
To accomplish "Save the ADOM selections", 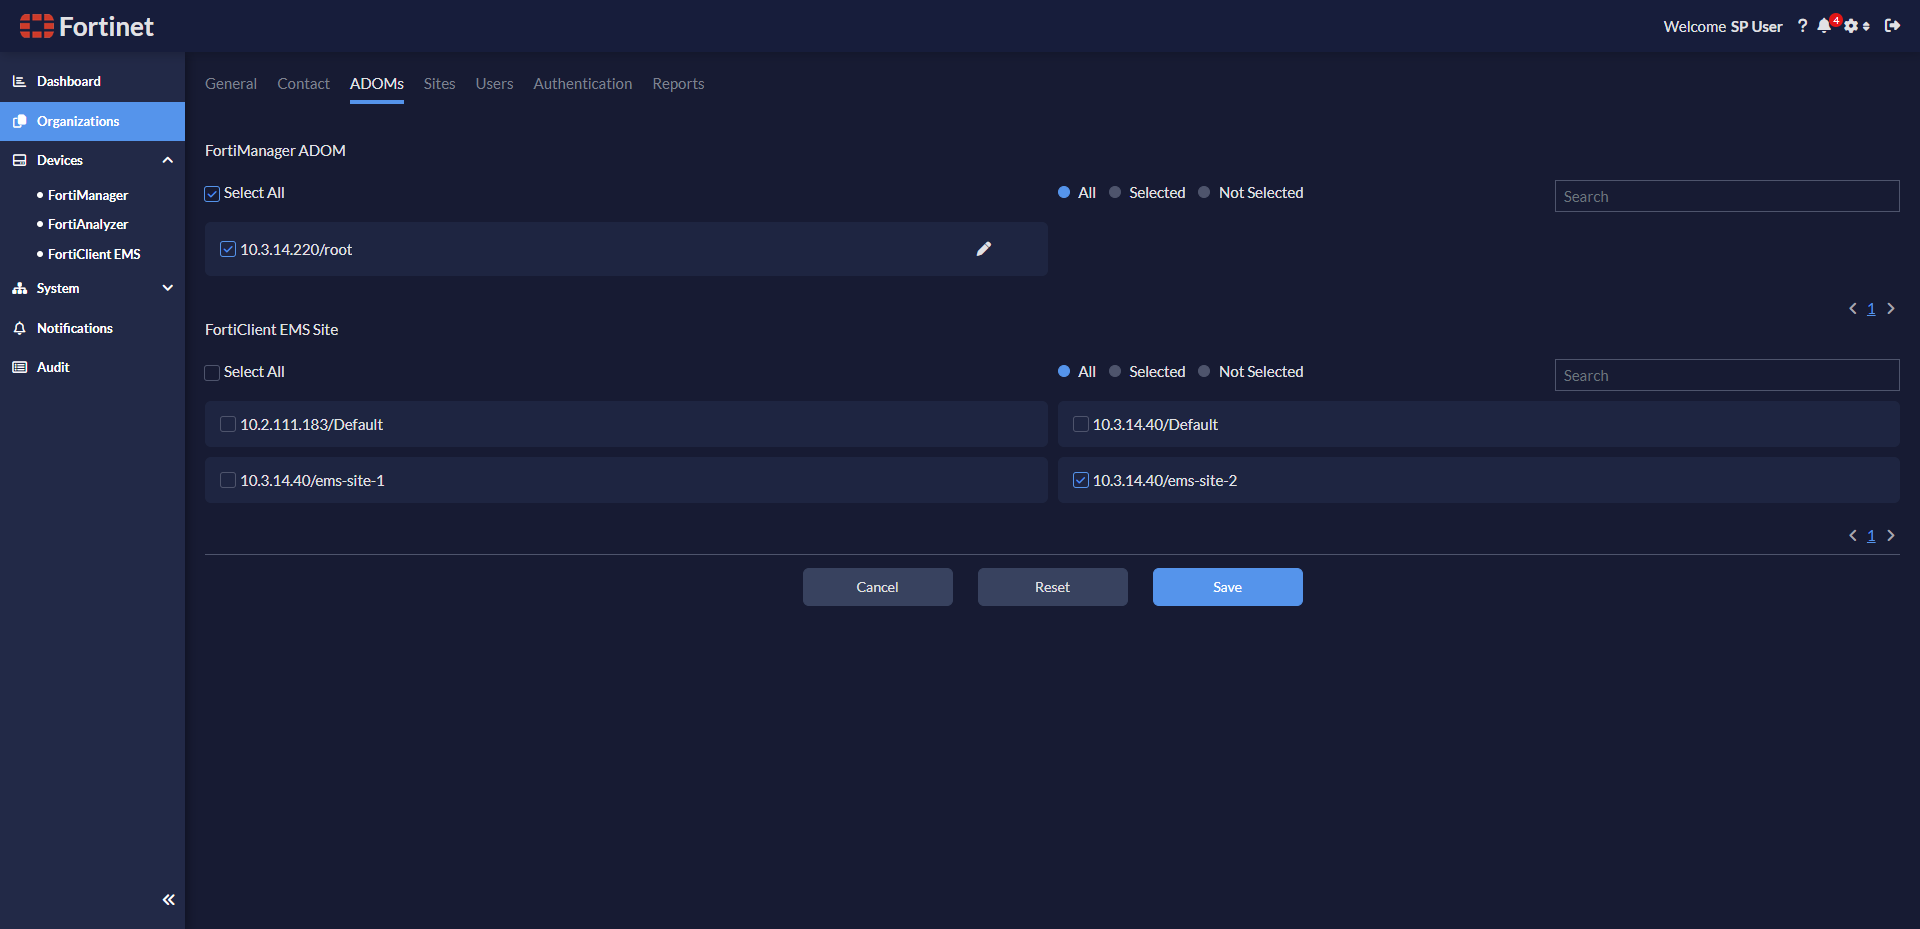I will 1227,587.
